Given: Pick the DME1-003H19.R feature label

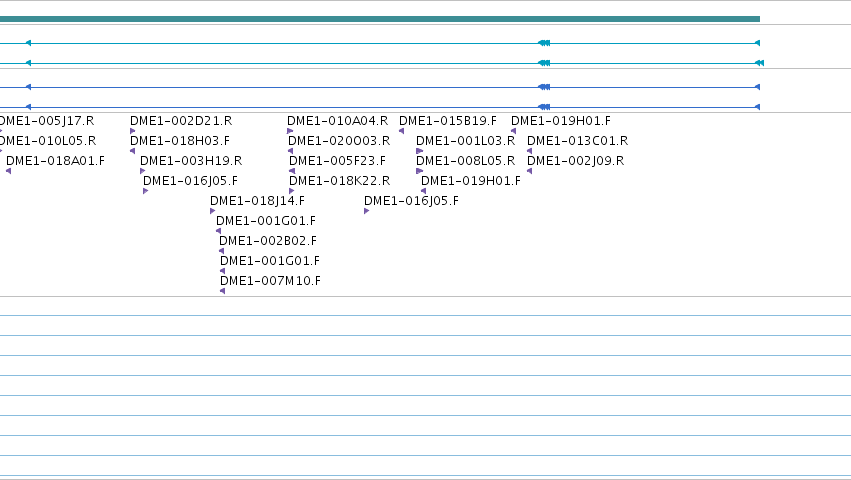Looking at the screenshot, I should point(190,161).
